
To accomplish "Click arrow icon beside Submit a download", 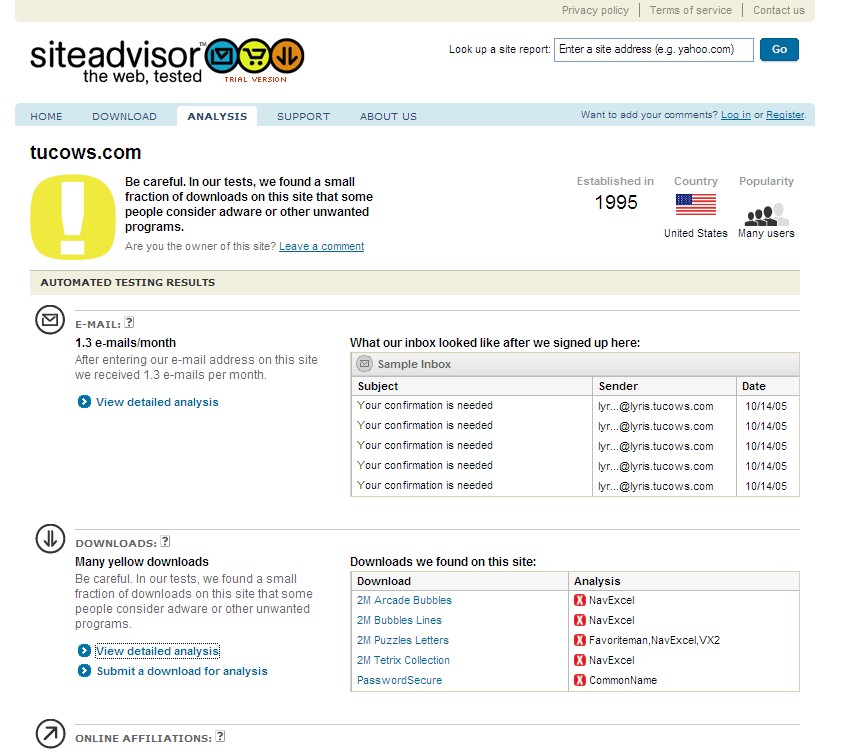I will (84, 670).
